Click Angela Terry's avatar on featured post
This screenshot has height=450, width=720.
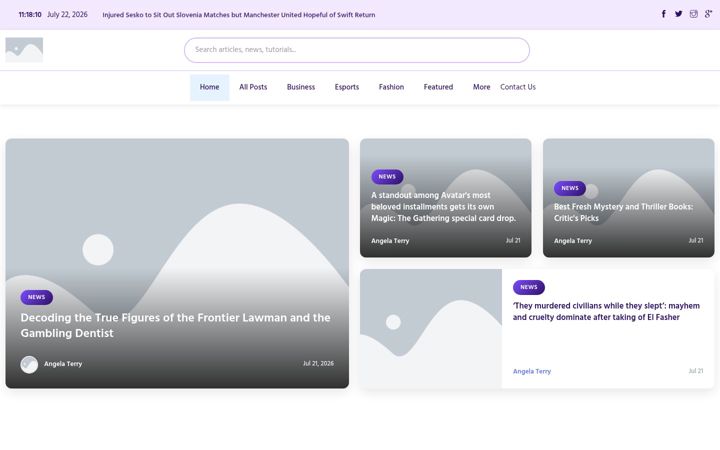[29, 365]
